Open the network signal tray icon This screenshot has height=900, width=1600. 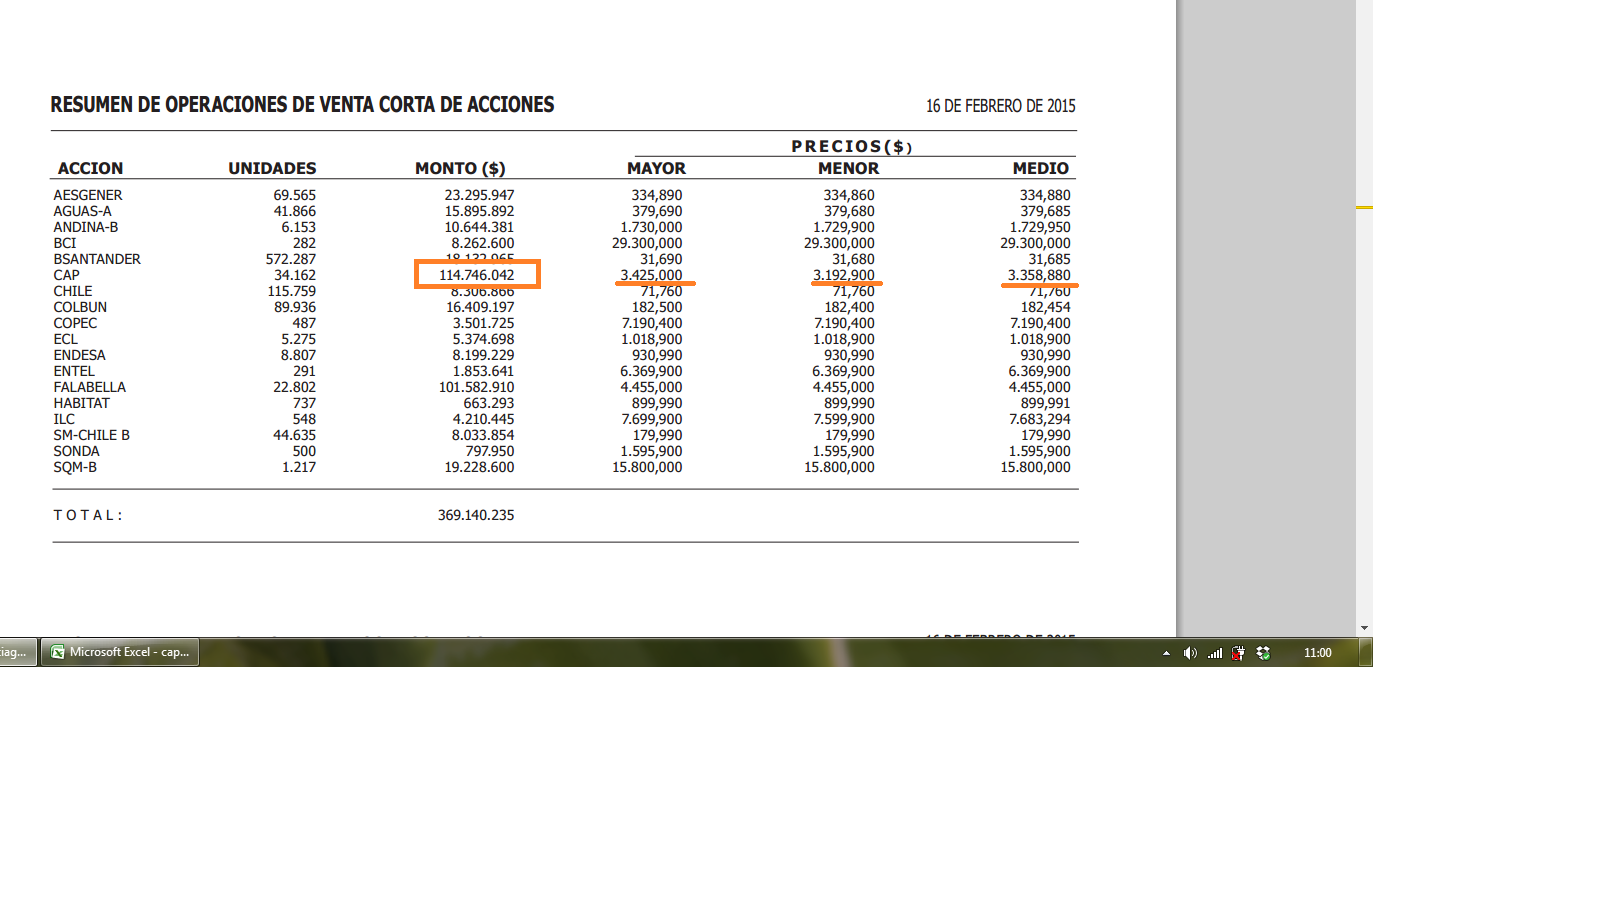[x=1215, y=653]
